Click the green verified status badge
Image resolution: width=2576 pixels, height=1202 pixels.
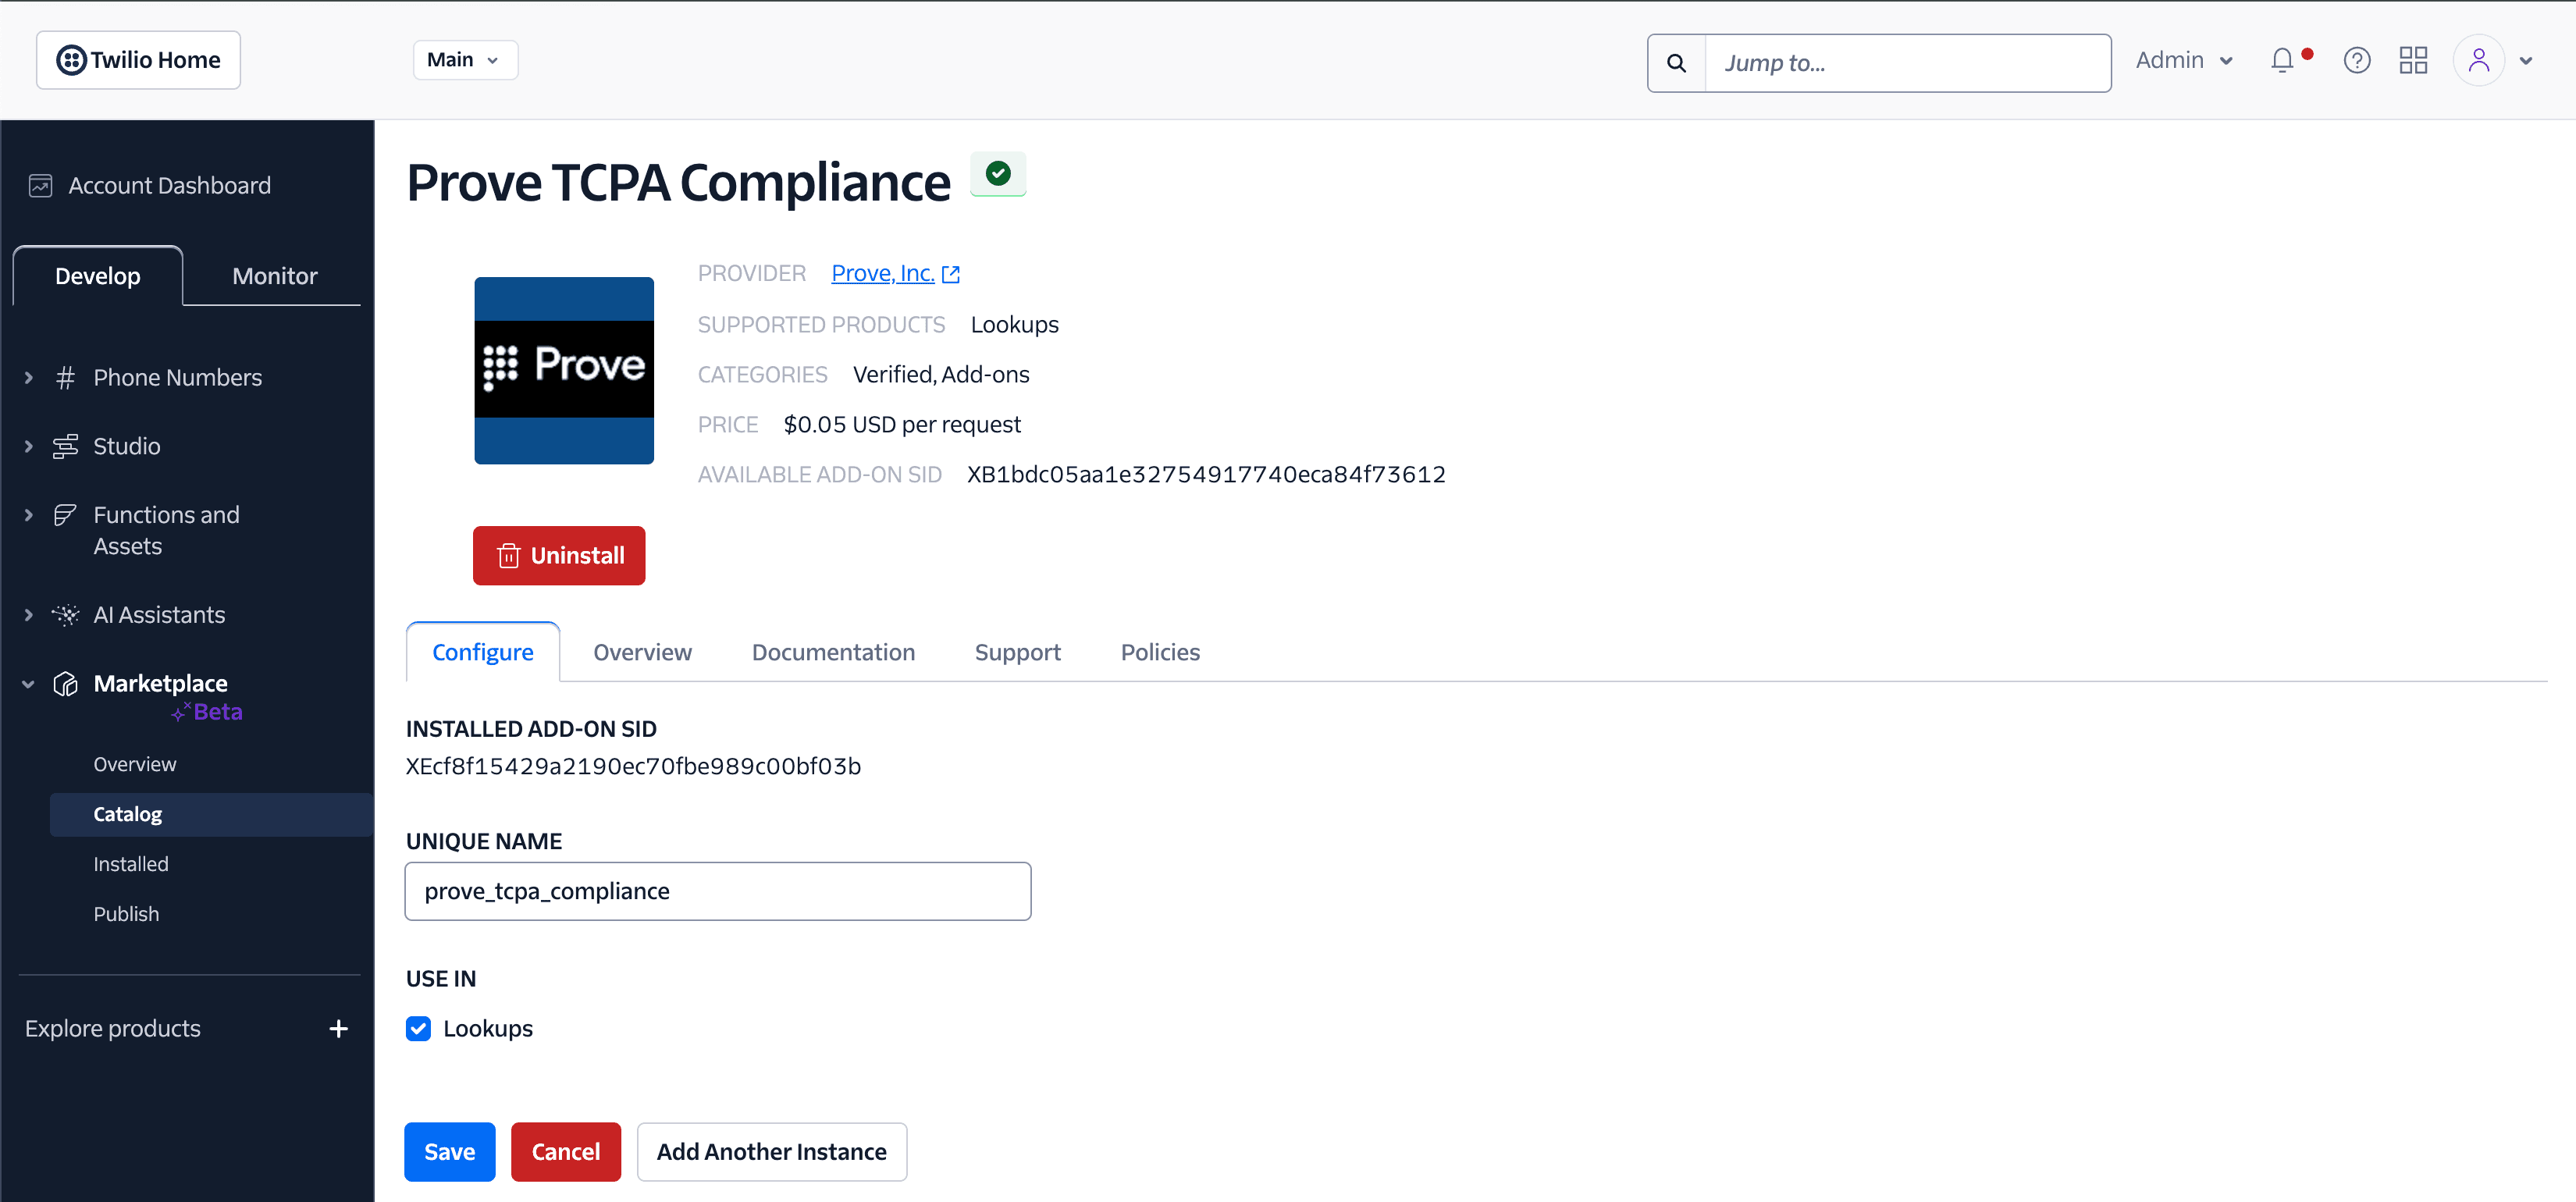998,173
